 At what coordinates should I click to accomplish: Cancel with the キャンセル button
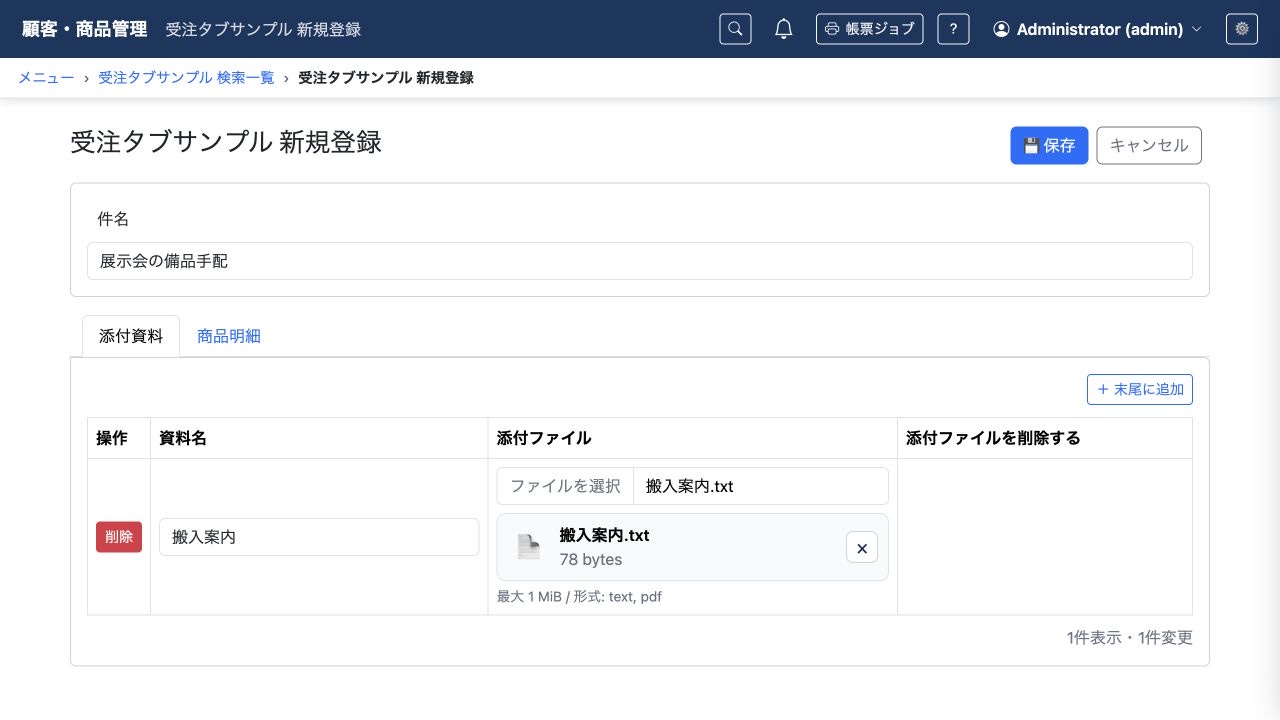[x=1149, y=145]
